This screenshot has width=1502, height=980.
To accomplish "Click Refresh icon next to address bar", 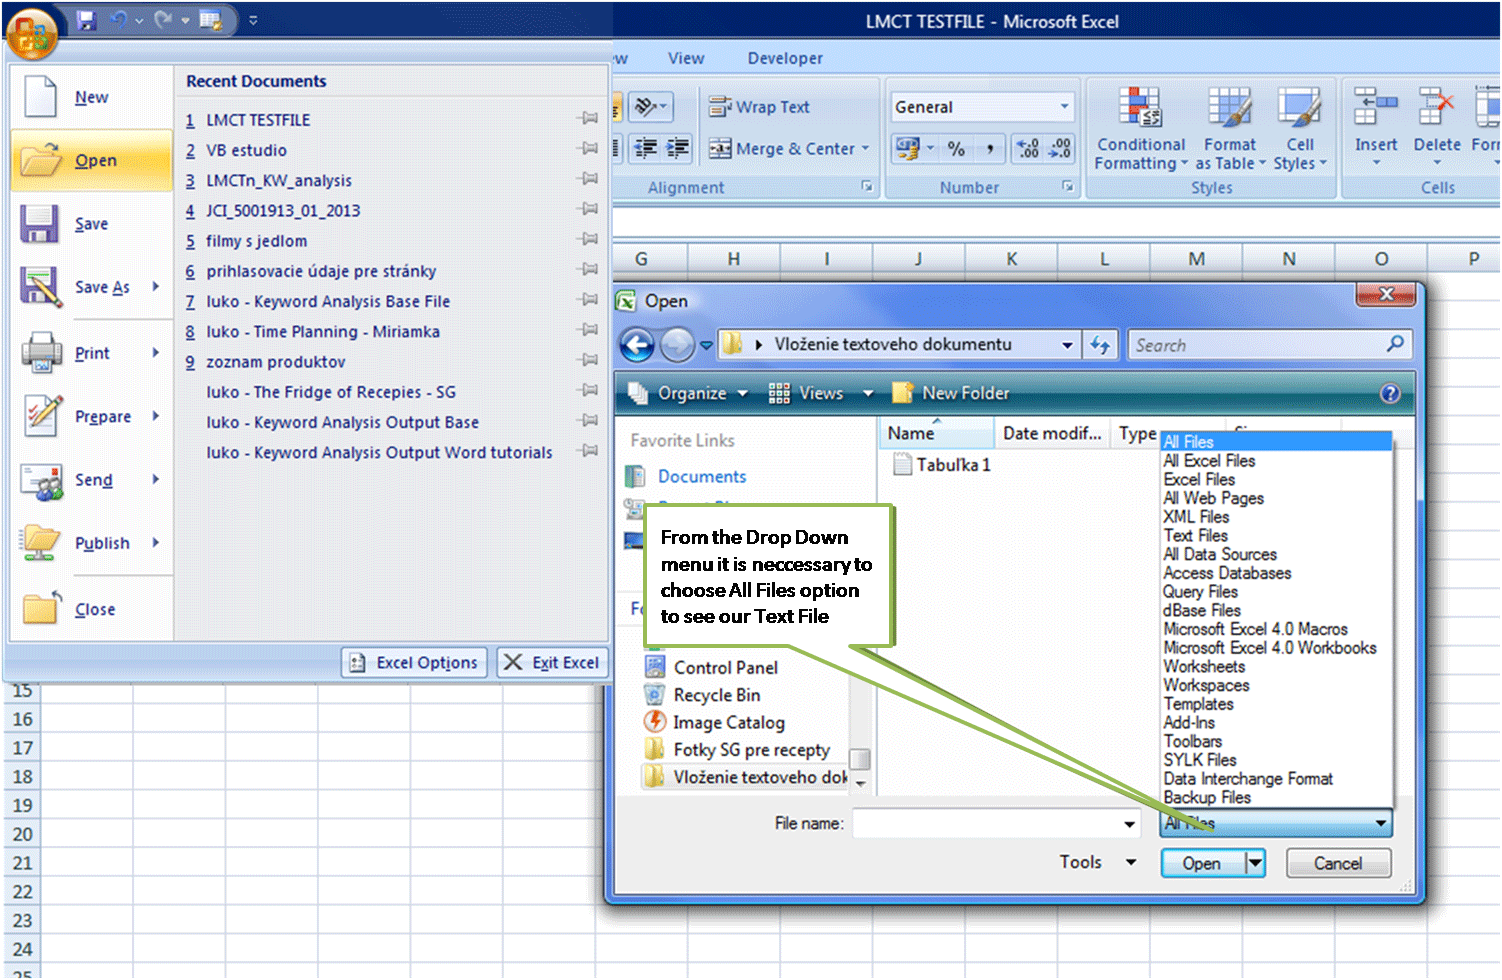I will (x=1100, y=345).
